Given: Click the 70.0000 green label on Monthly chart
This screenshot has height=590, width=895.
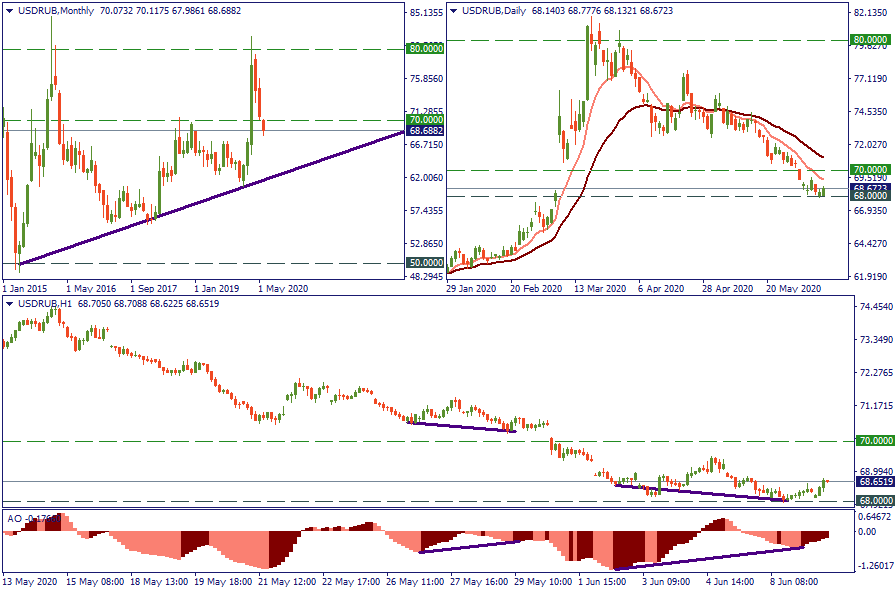Looking at the screenshot, I should (x=426, y=120).
